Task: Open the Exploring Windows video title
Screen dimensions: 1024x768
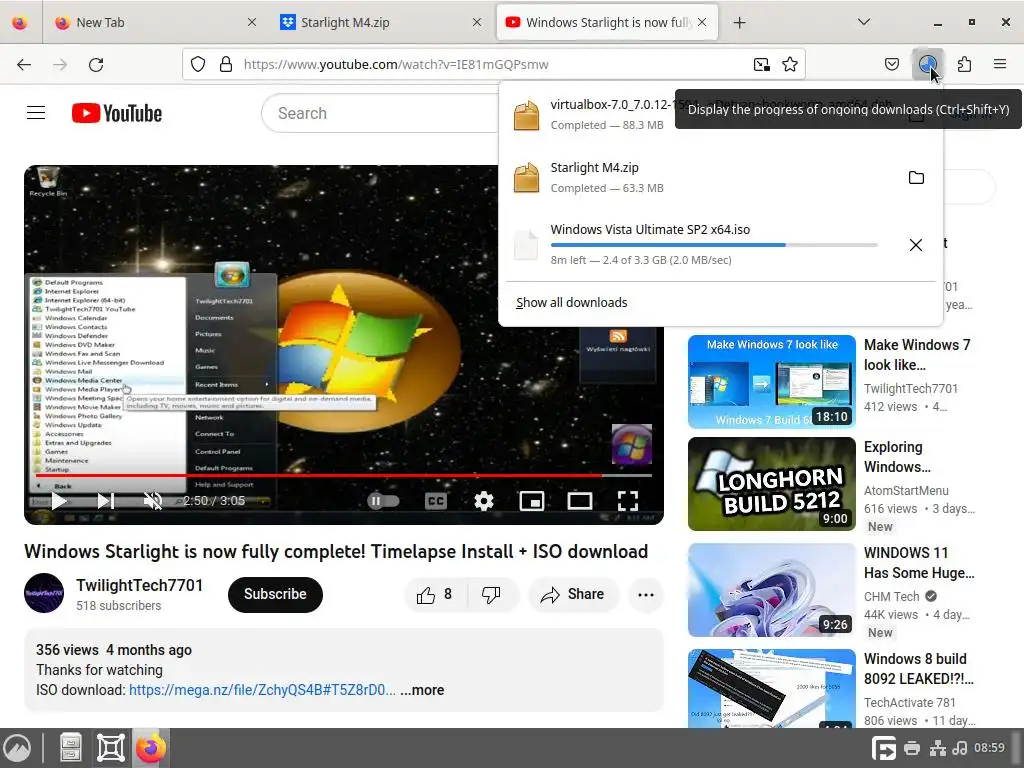Action: click(897, 457)
